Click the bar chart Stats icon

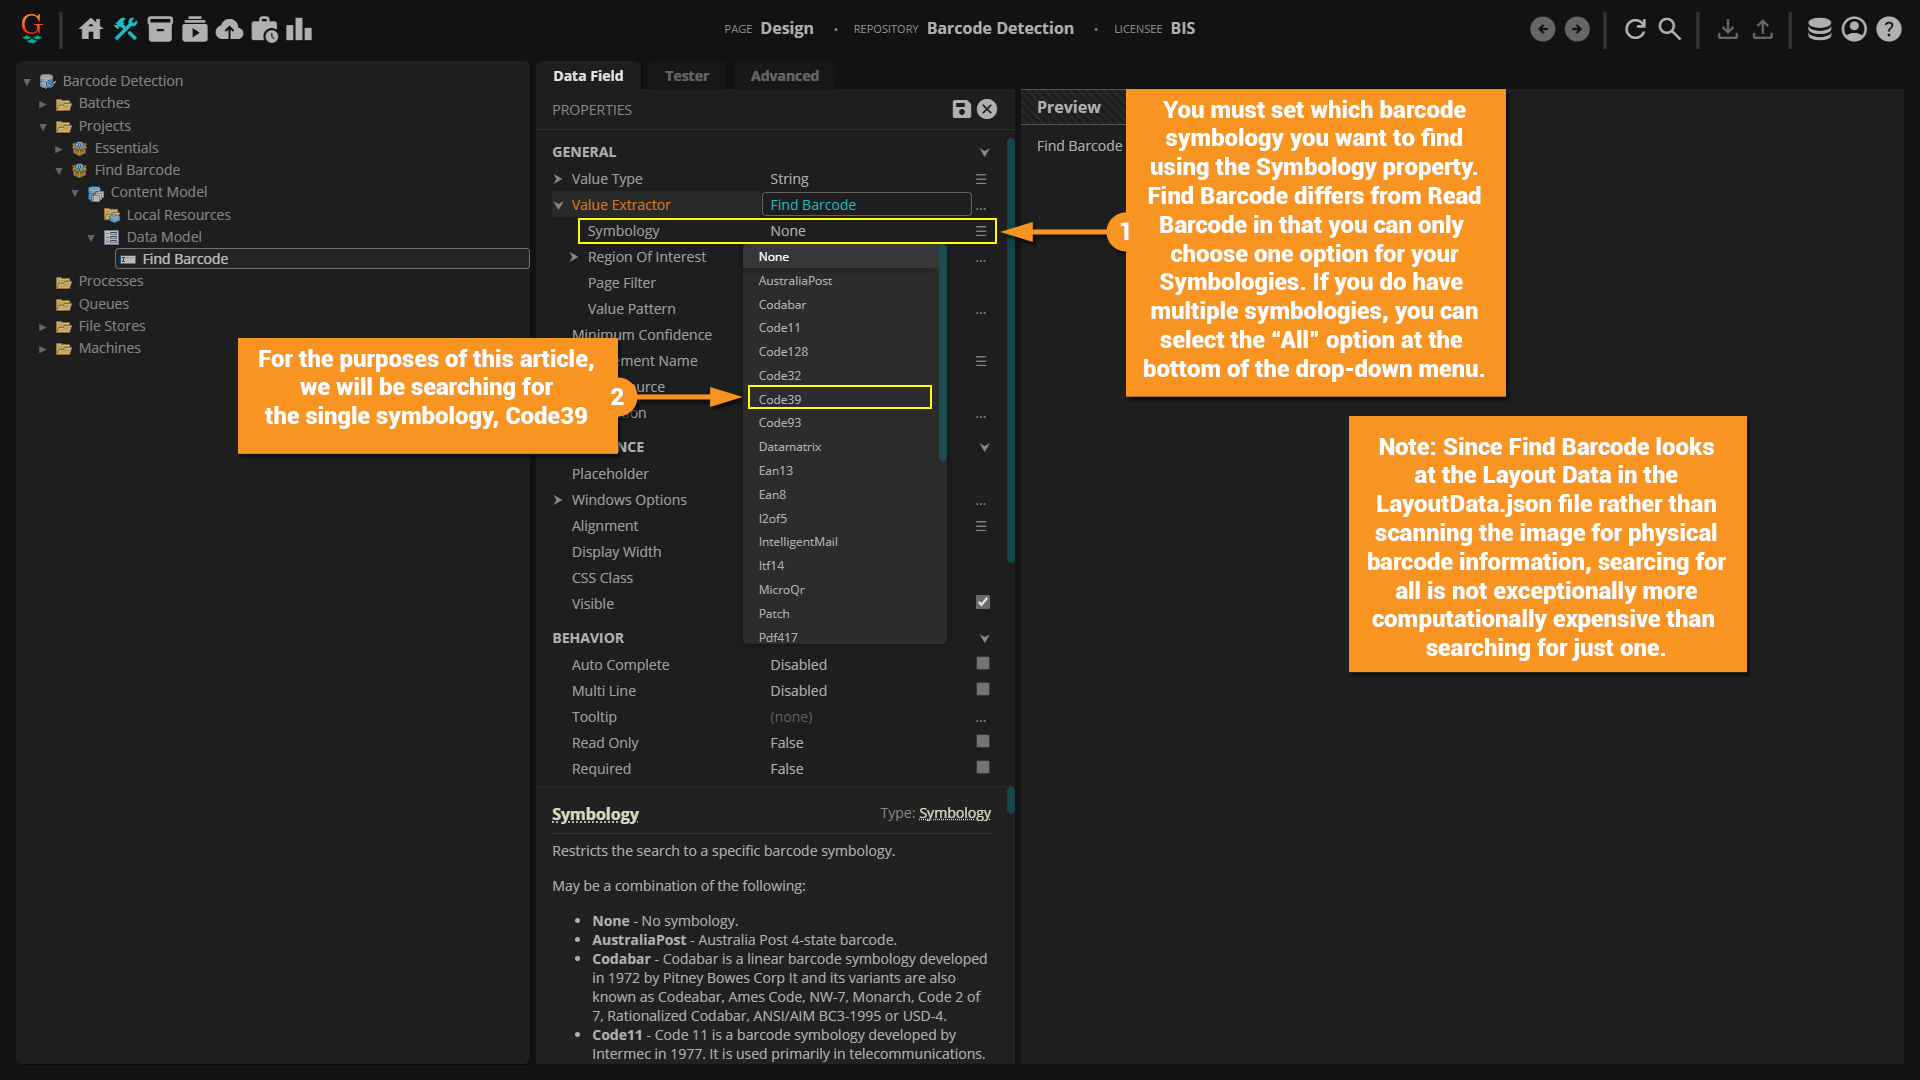click(x=299, y=29)
